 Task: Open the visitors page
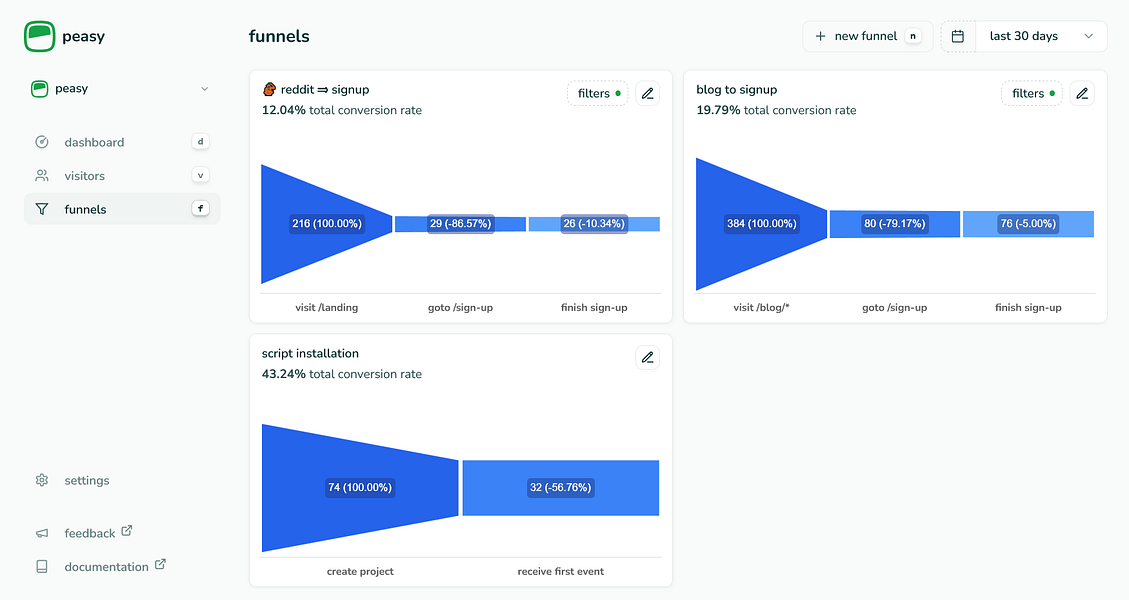[84, 176]
